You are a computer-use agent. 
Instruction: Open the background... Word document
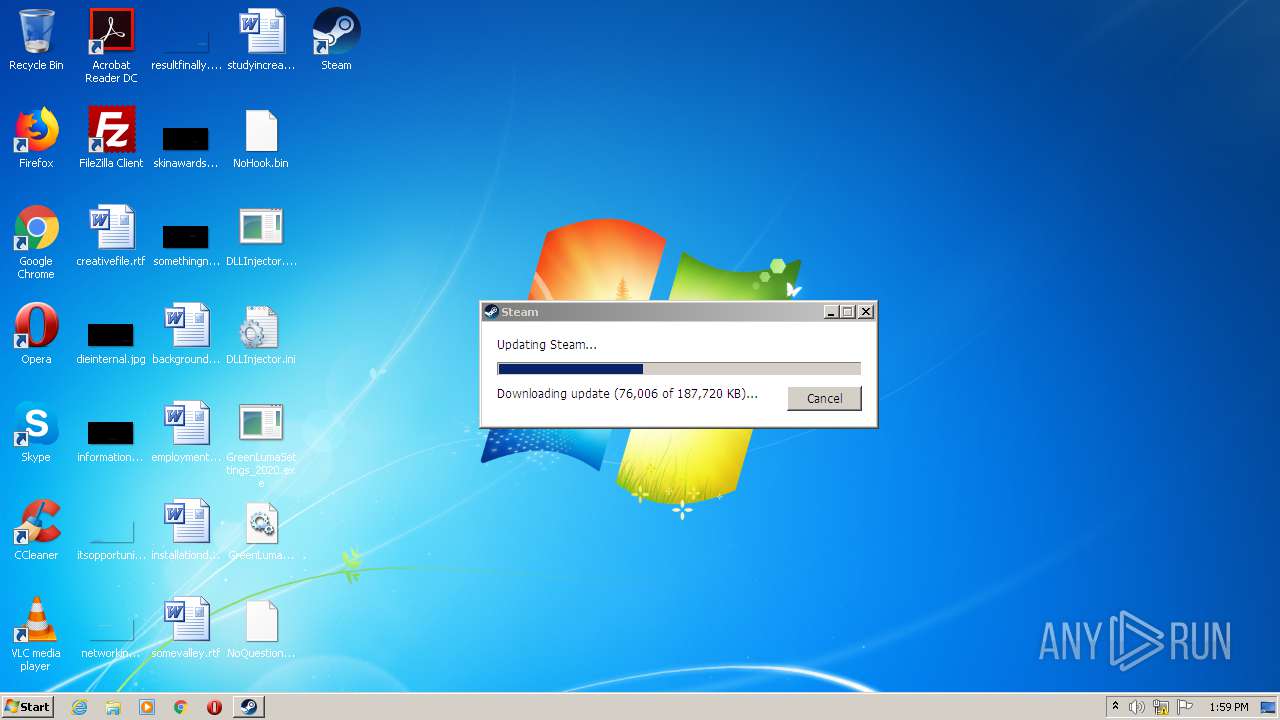[x=186, y=335]
